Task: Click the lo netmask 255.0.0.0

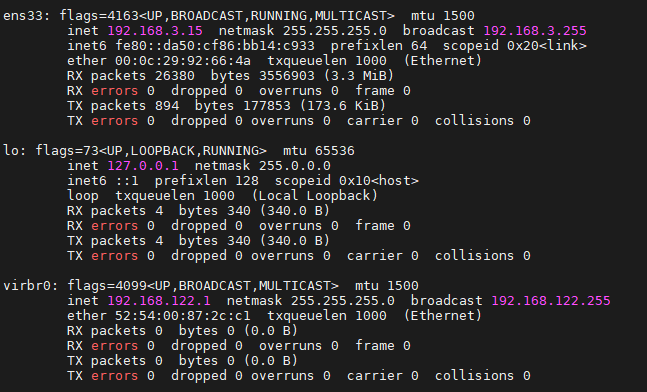Action: point(295,166)
